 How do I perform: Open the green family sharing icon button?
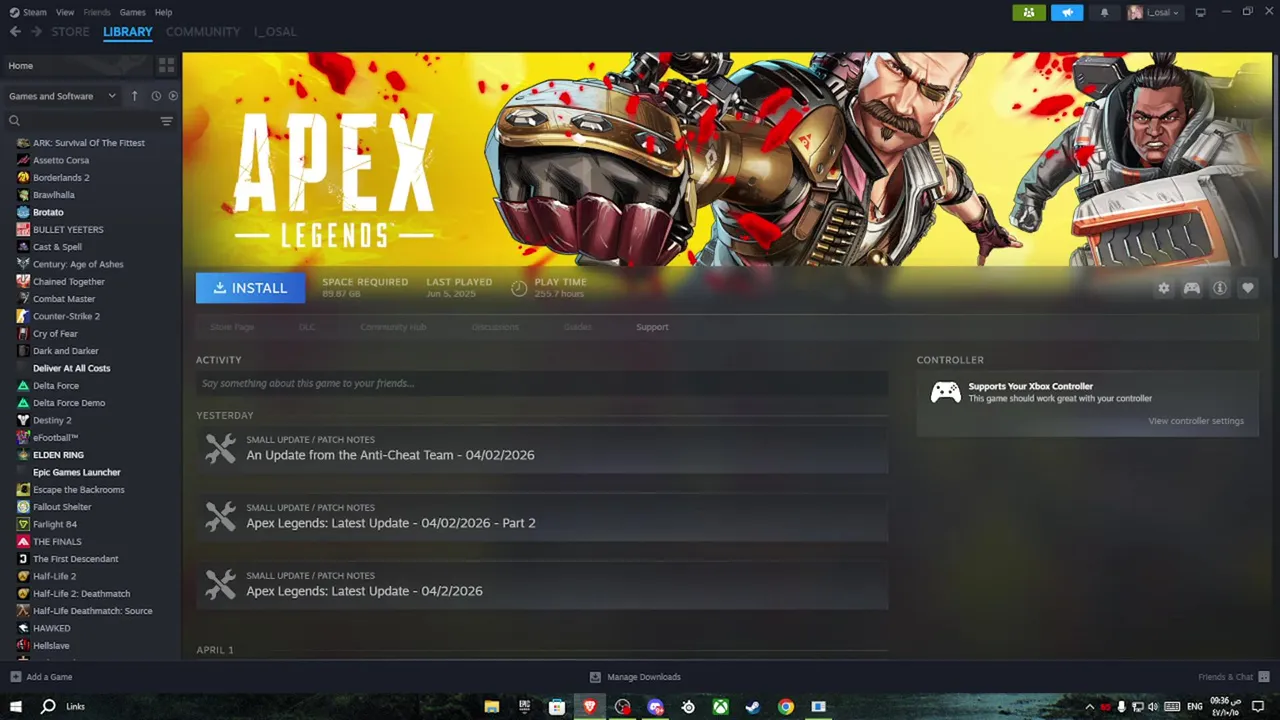tap(1029, 12)
